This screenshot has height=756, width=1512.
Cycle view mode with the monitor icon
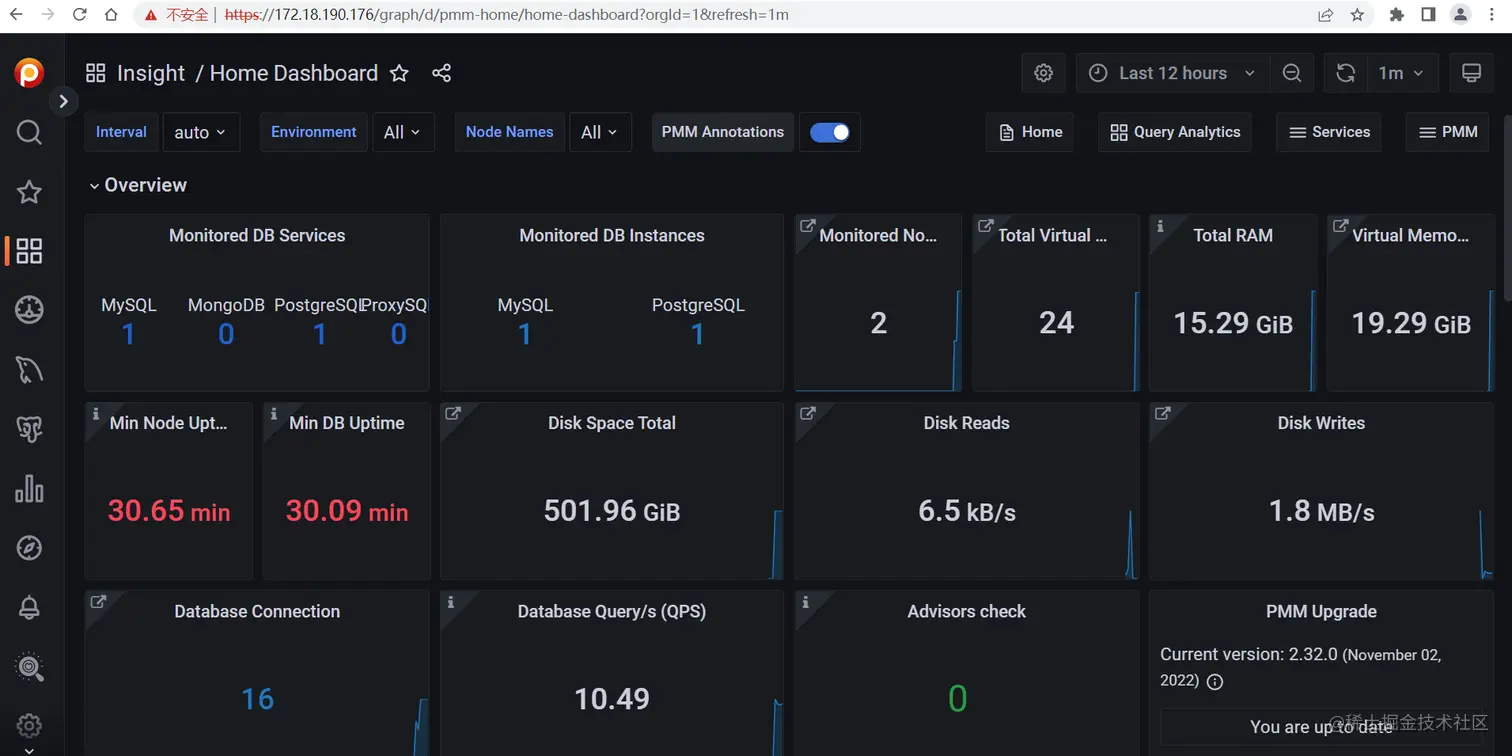point(1471,73)
